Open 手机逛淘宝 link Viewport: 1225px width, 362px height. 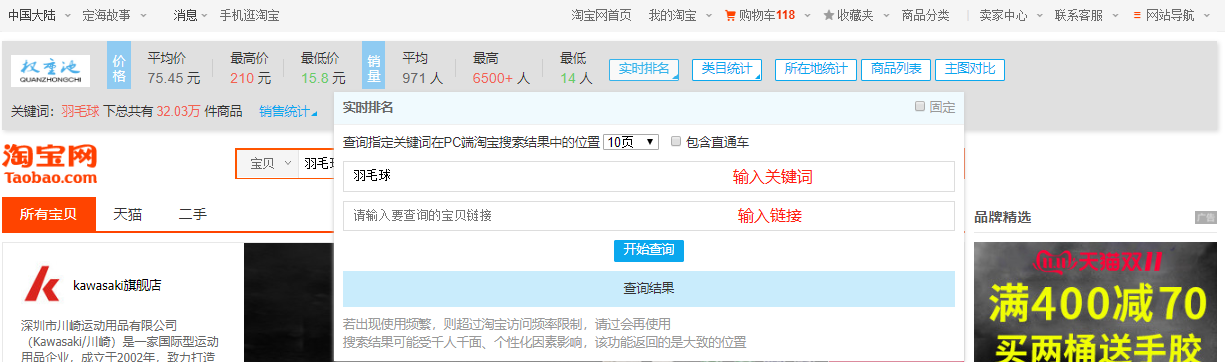(x=249, y=15)
